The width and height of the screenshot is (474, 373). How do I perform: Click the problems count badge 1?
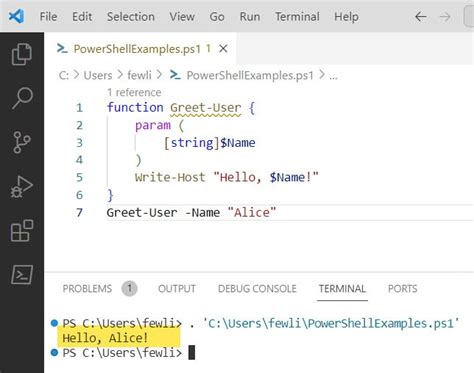[x=129, y=288]
